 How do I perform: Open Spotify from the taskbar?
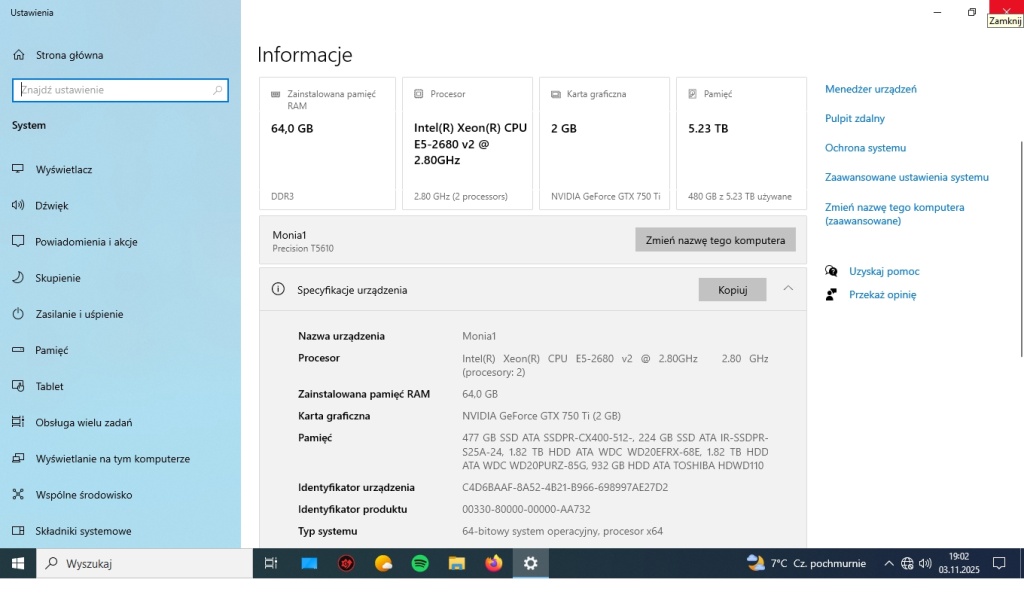(x=420, y=564)
